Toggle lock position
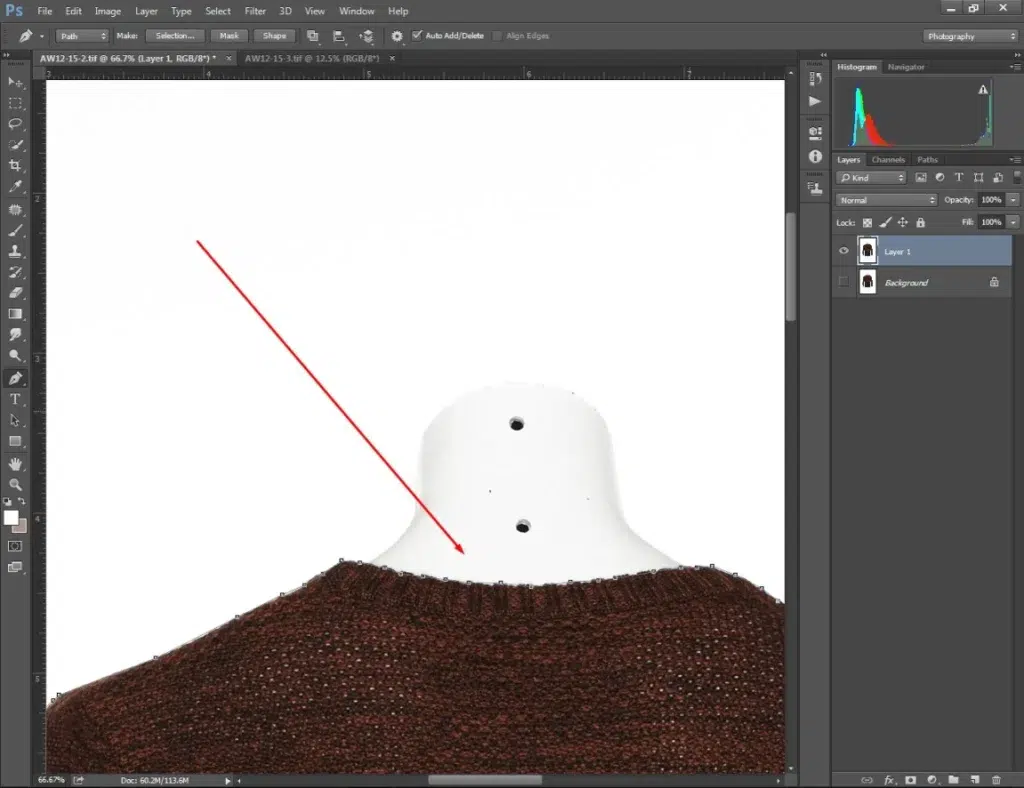Image resolution: width=1024 pixels, height=788 pixels. click(903, 223)
